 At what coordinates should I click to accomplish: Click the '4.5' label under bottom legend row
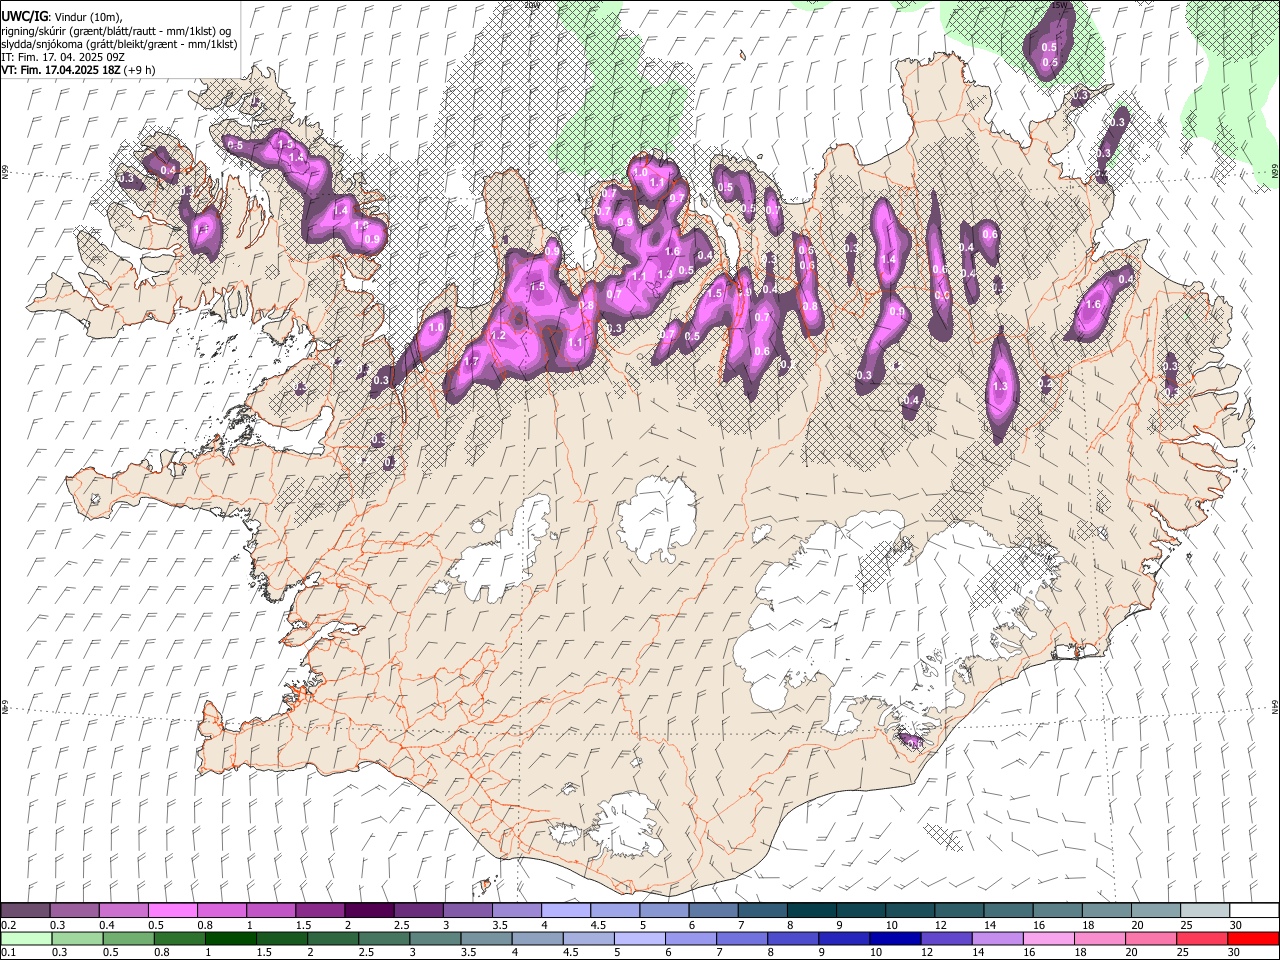pyautogui.click(x=571, y=952)
